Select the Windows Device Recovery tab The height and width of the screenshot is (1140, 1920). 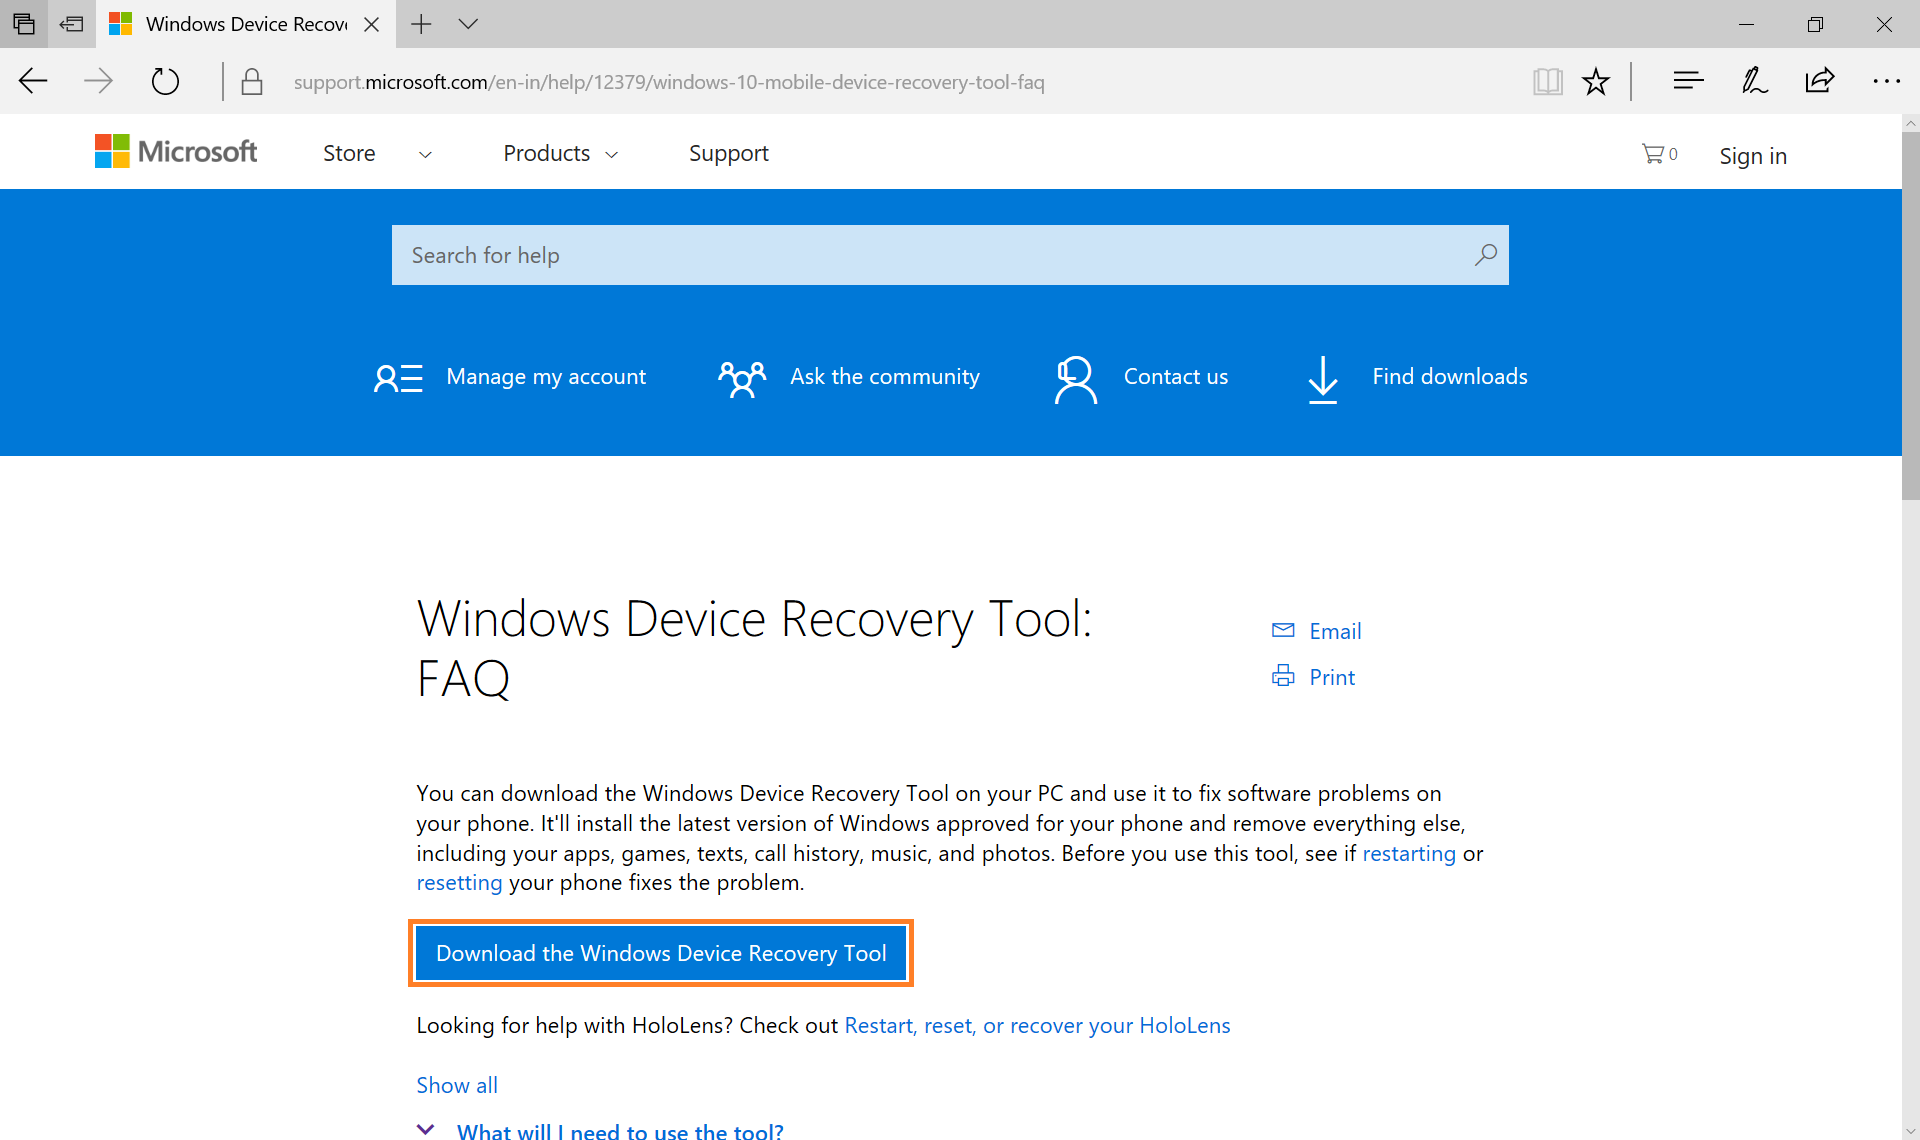(x=246, y=24)
